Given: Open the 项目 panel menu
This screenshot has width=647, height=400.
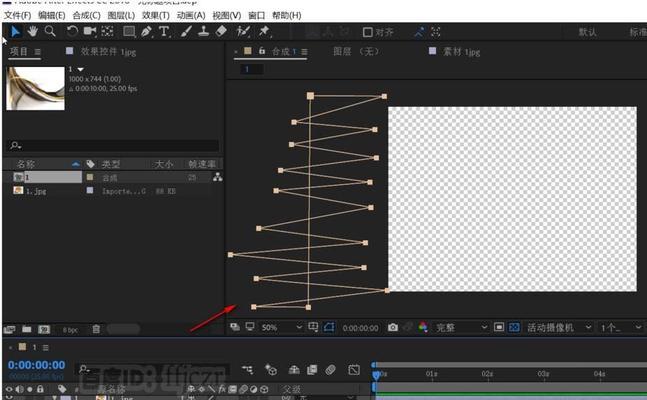Looking at the screenshot, I should [38, 52].
